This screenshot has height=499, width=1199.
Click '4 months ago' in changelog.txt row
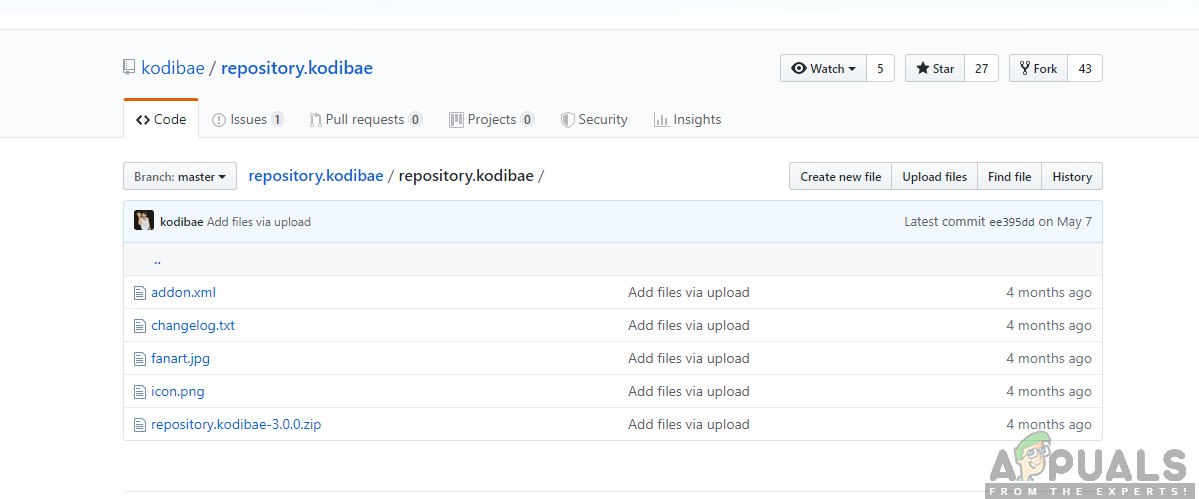point(1048,326)
